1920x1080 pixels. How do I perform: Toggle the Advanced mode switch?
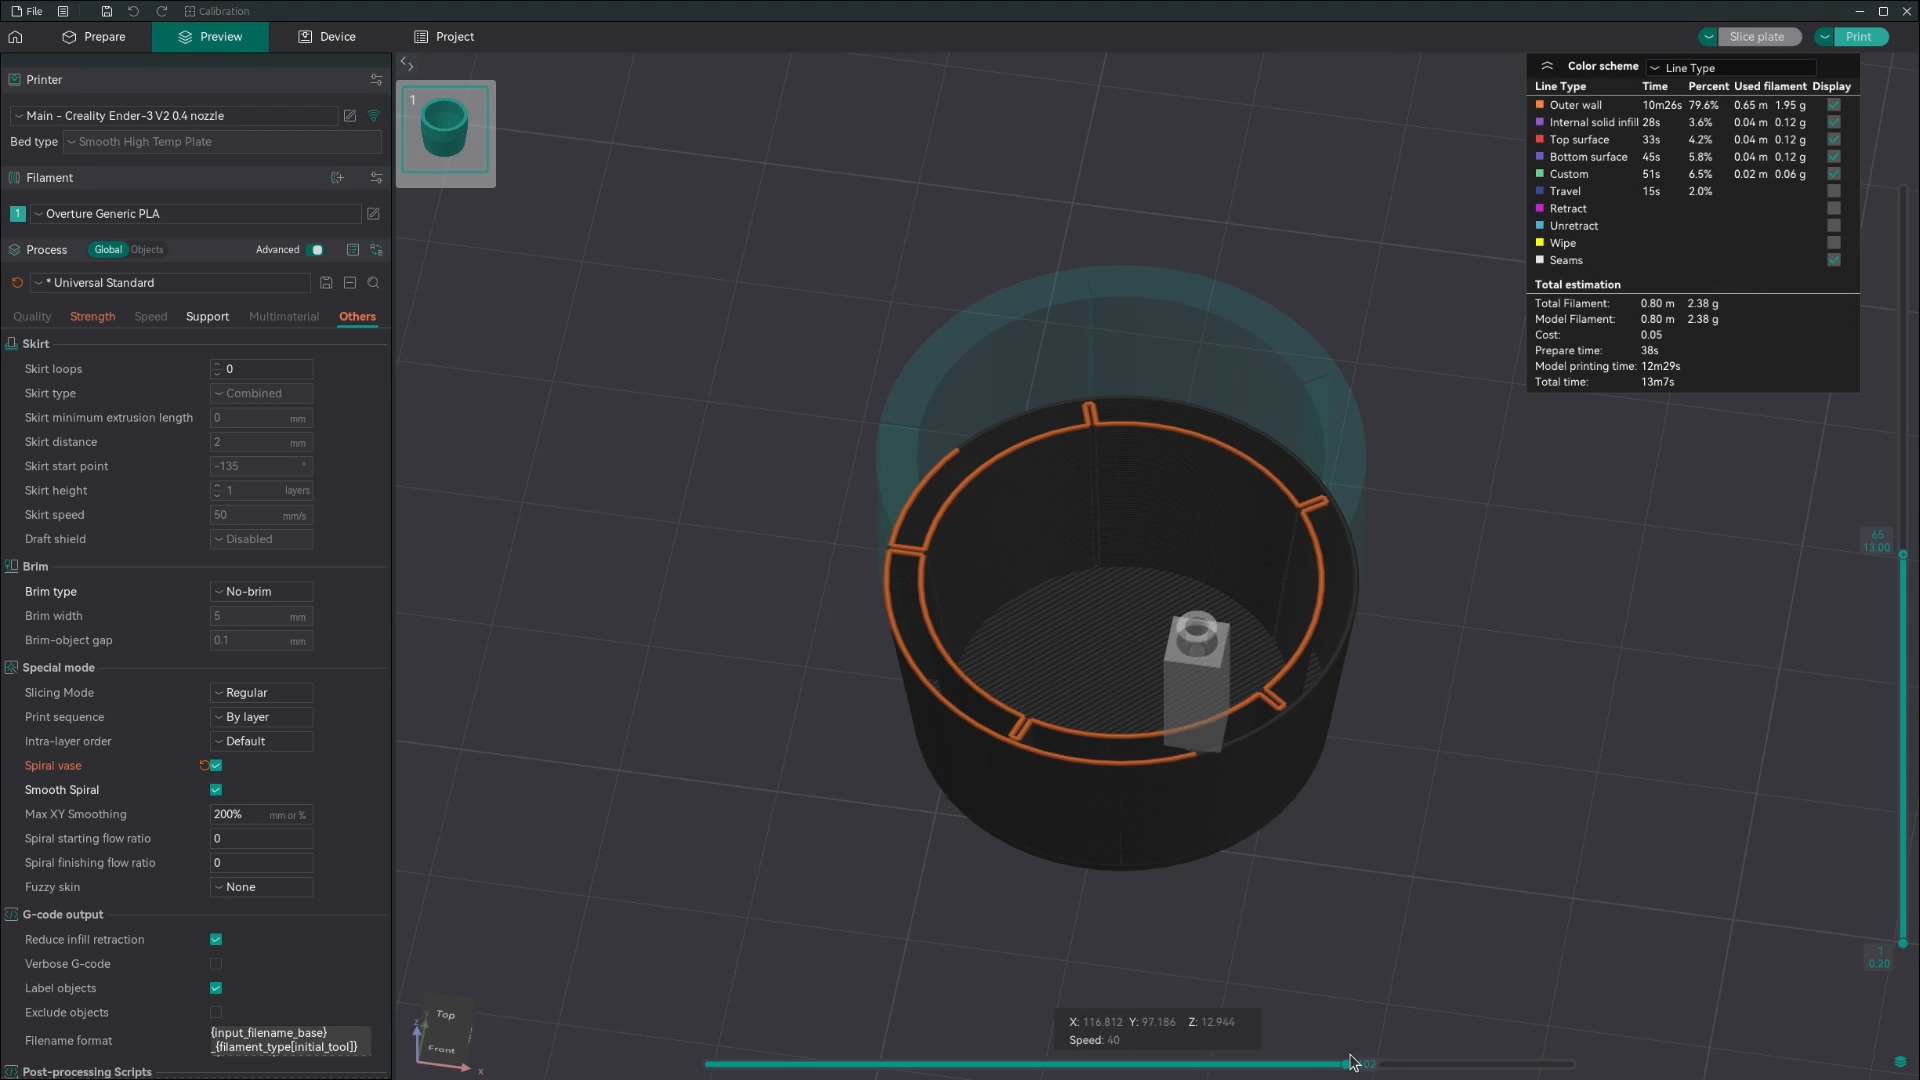315,250
